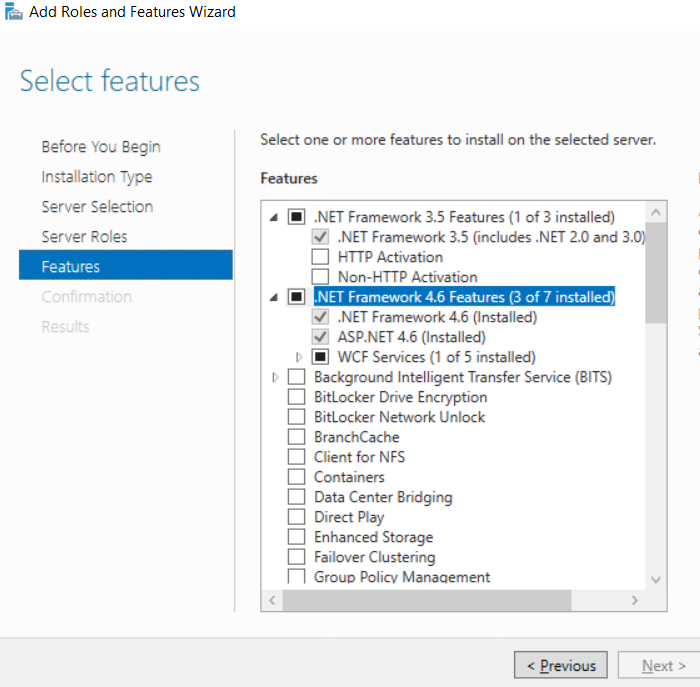The image size is (700, 687).
Task: Expand Background Intelligent Transfer Service node
Action: [275, 377]
